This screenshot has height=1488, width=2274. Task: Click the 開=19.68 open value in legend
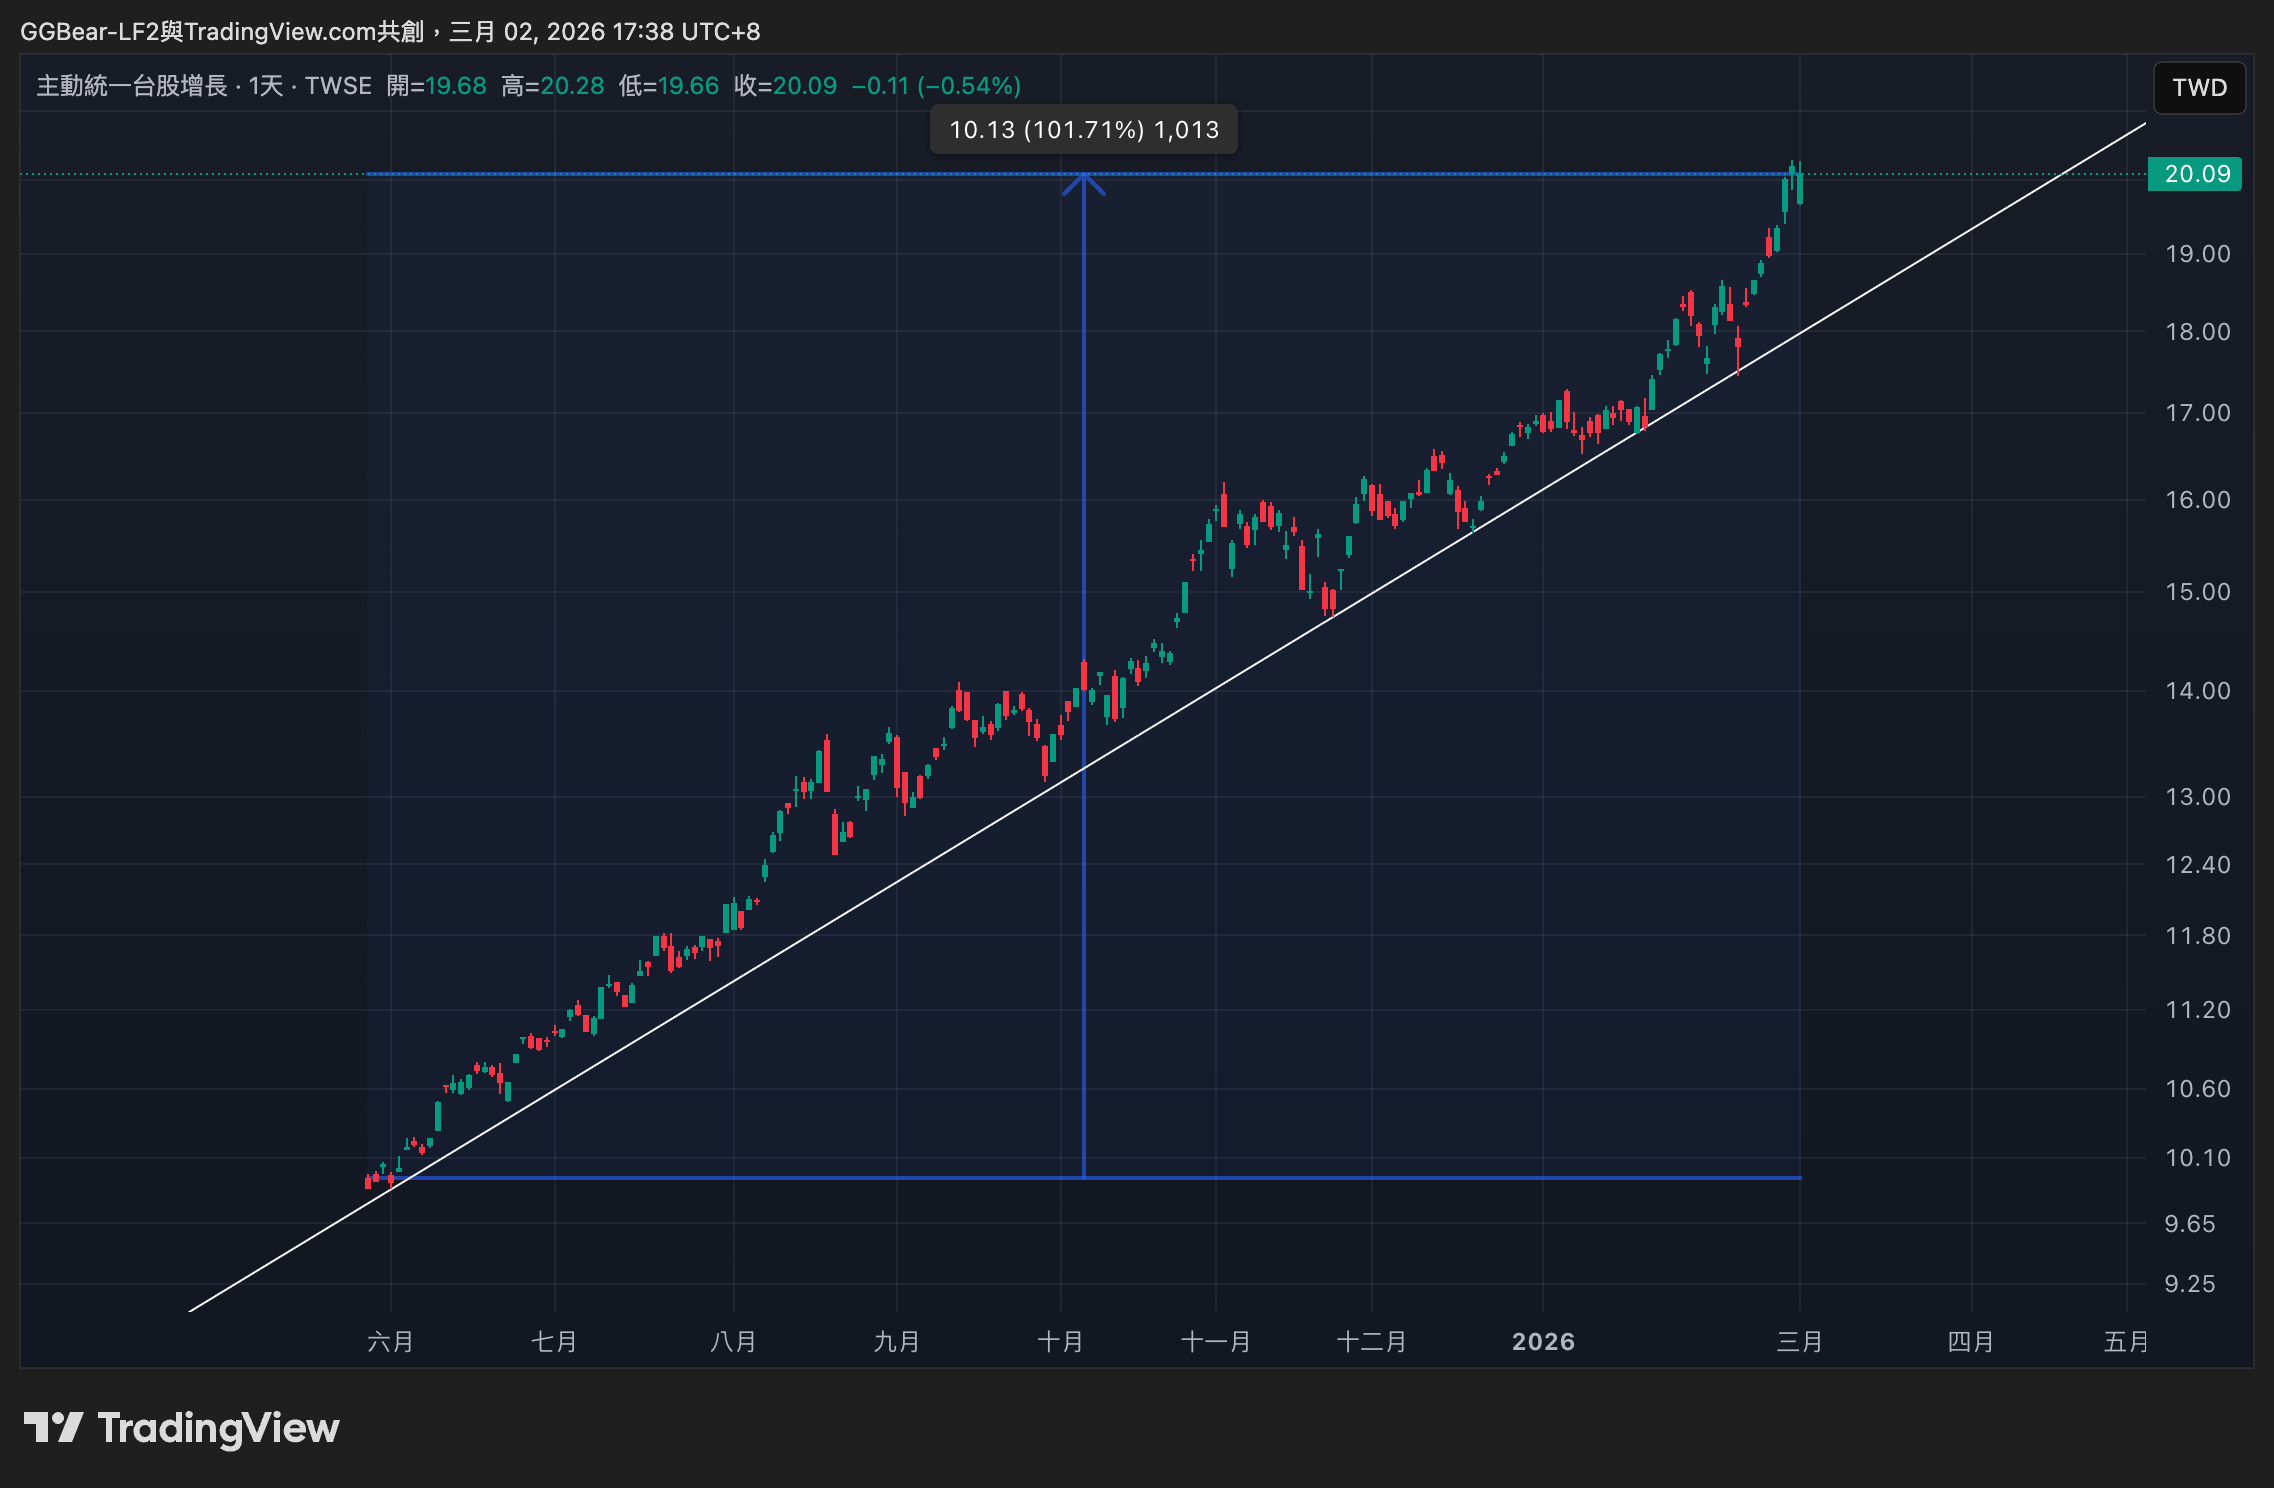437,86
